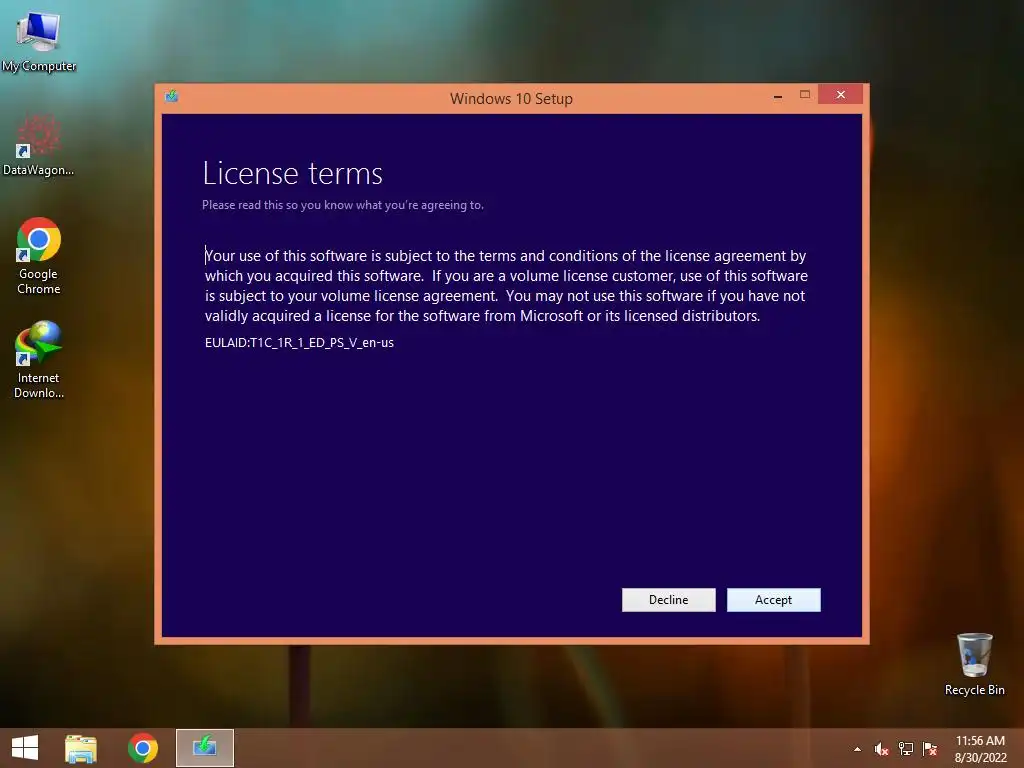Close the Windows 10 Setup window
The width and height of the screenshot is (1024, 768).
tap(840, 95)
